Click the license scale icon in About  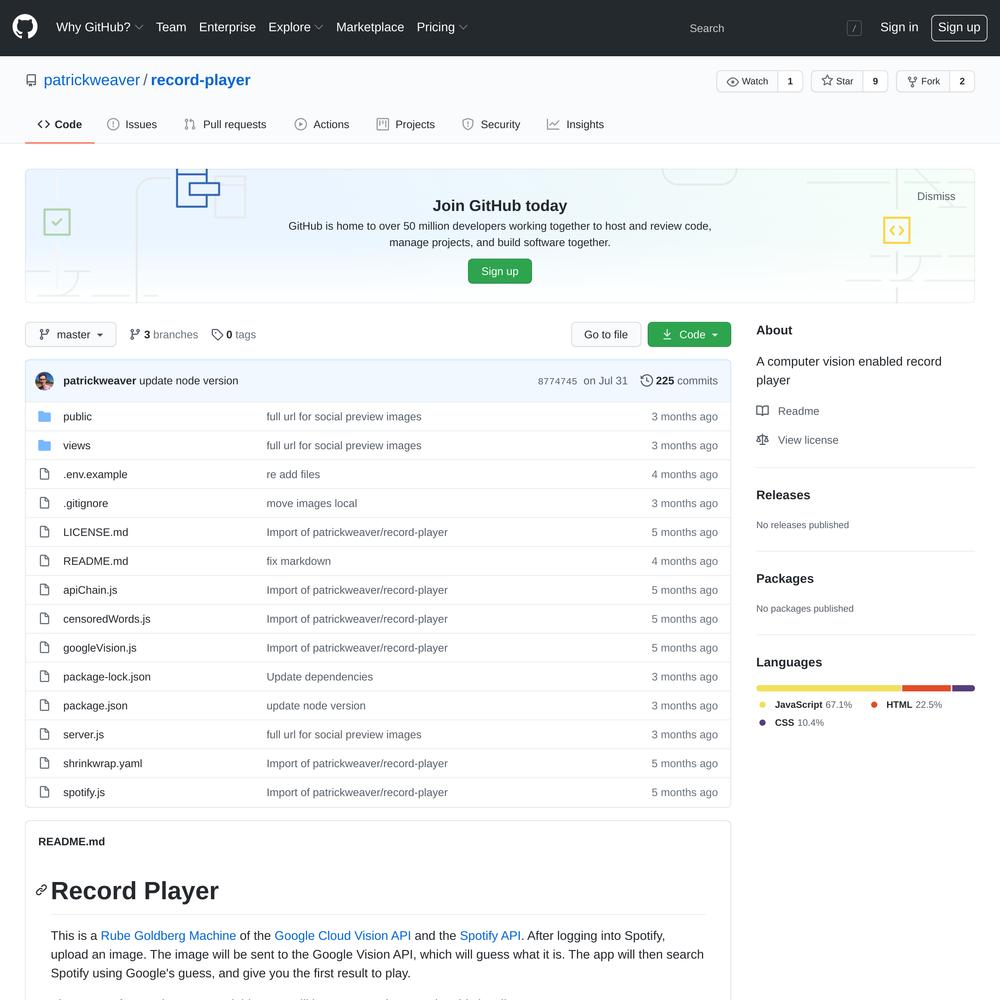(762, 439)
